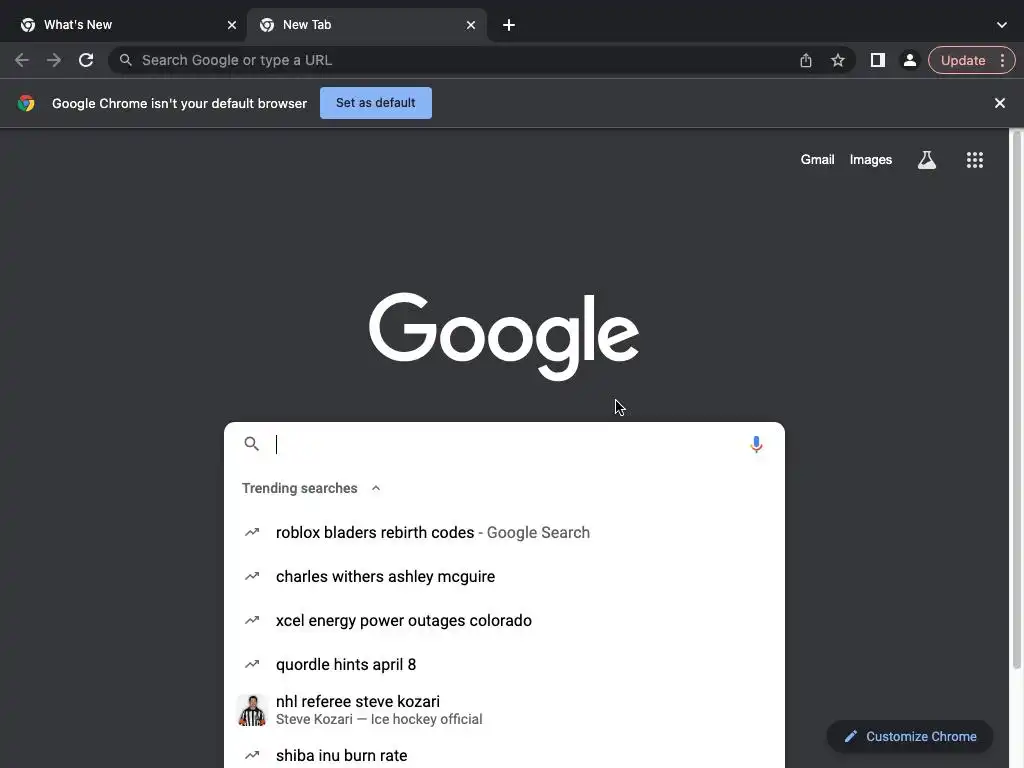Image resolution: width=1024 pixels, height=768 pixels.
Task: Select suggestion shiba inu burn rate
Action: pos(504,755)
